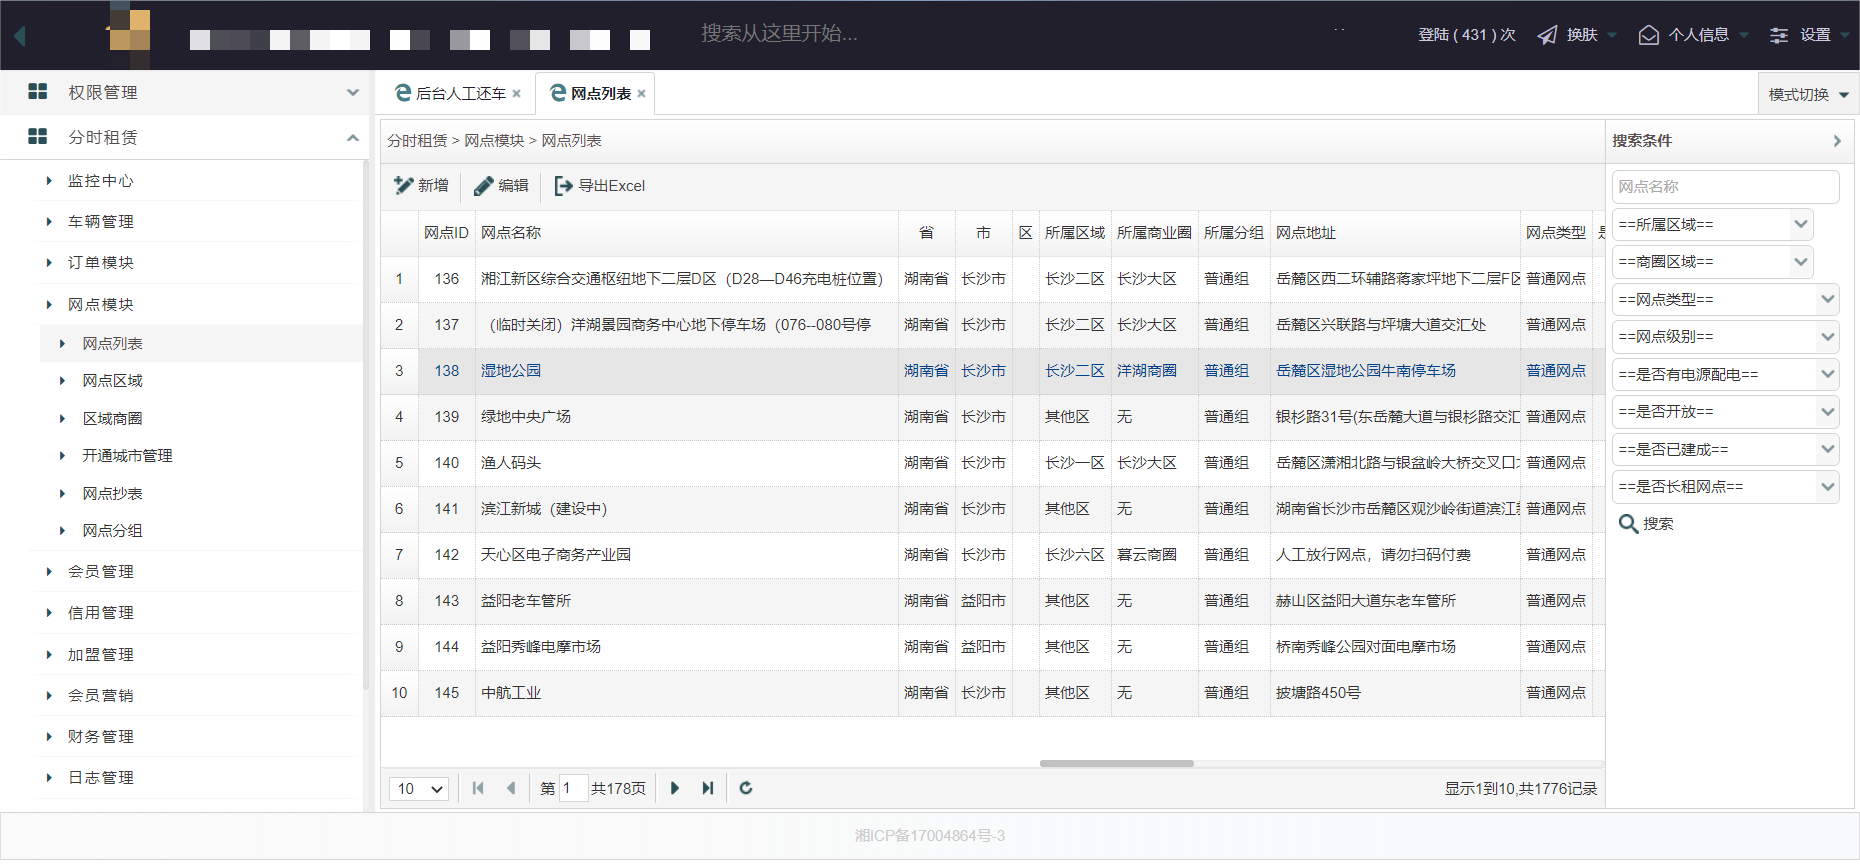Open 网点区域 in sidebar
This screenshot has width=1860, height=865.
pos(112,381)
